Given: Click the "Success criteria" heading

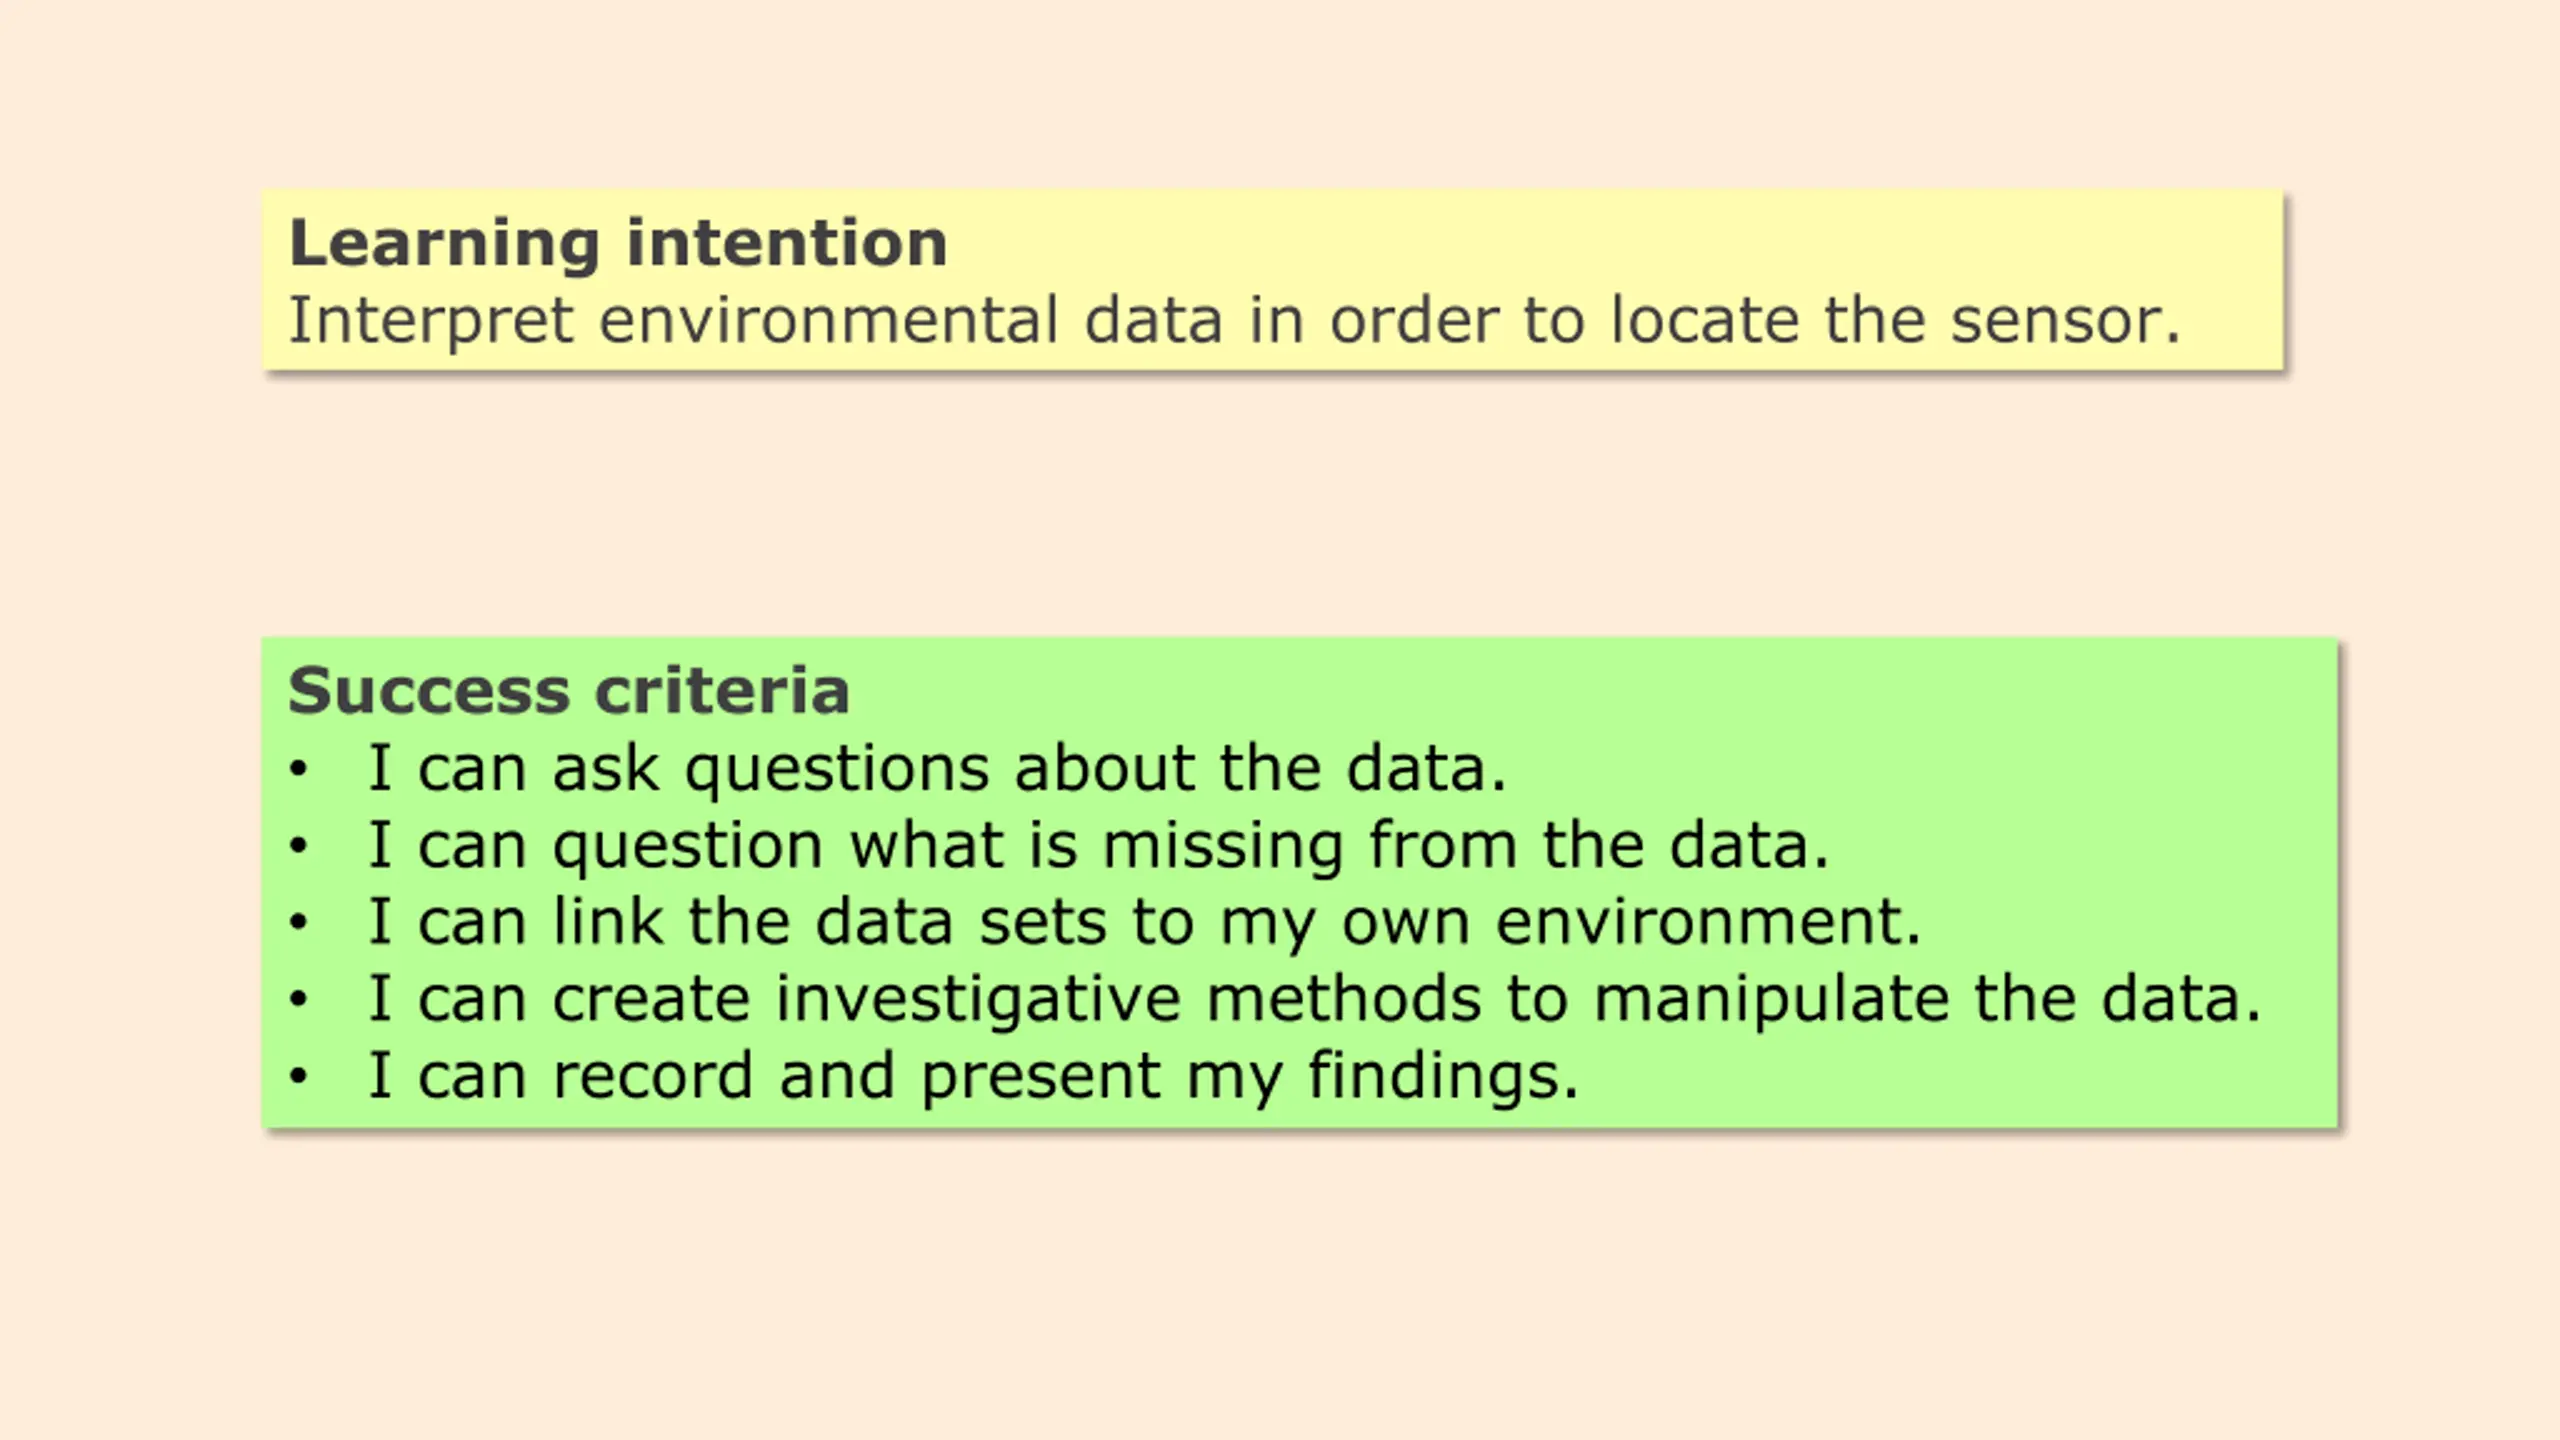Looking at the screenshot, I should point(569,691).
